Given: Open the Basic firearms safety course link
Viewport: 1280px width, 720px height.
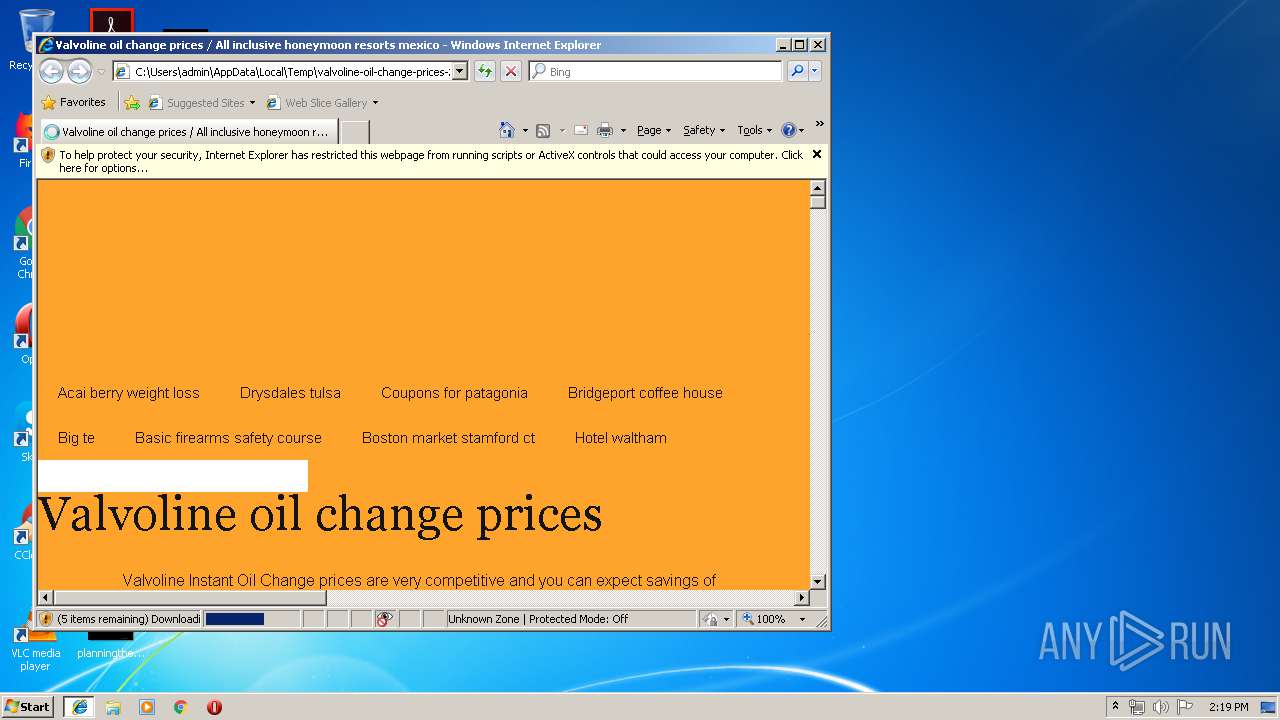Looking at the screenshot, I should 228,438.
